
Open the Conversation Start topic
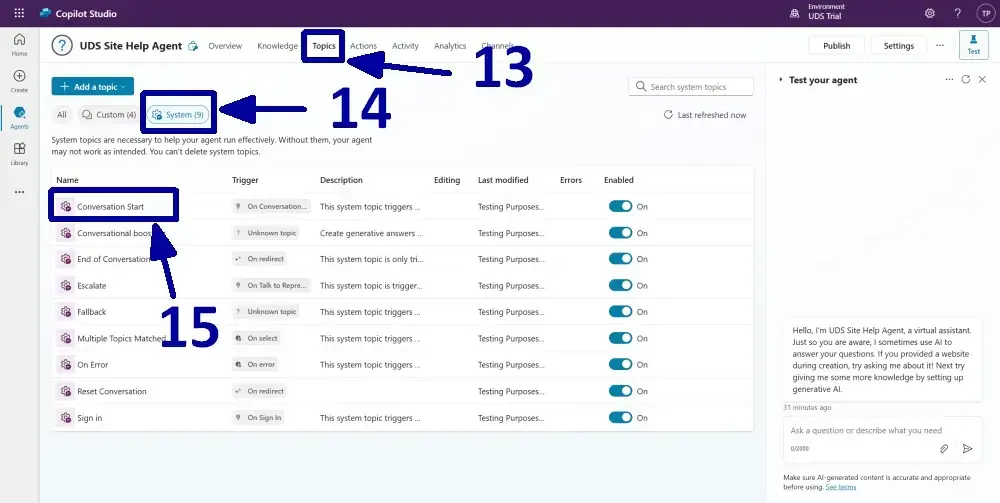[110, 207]
